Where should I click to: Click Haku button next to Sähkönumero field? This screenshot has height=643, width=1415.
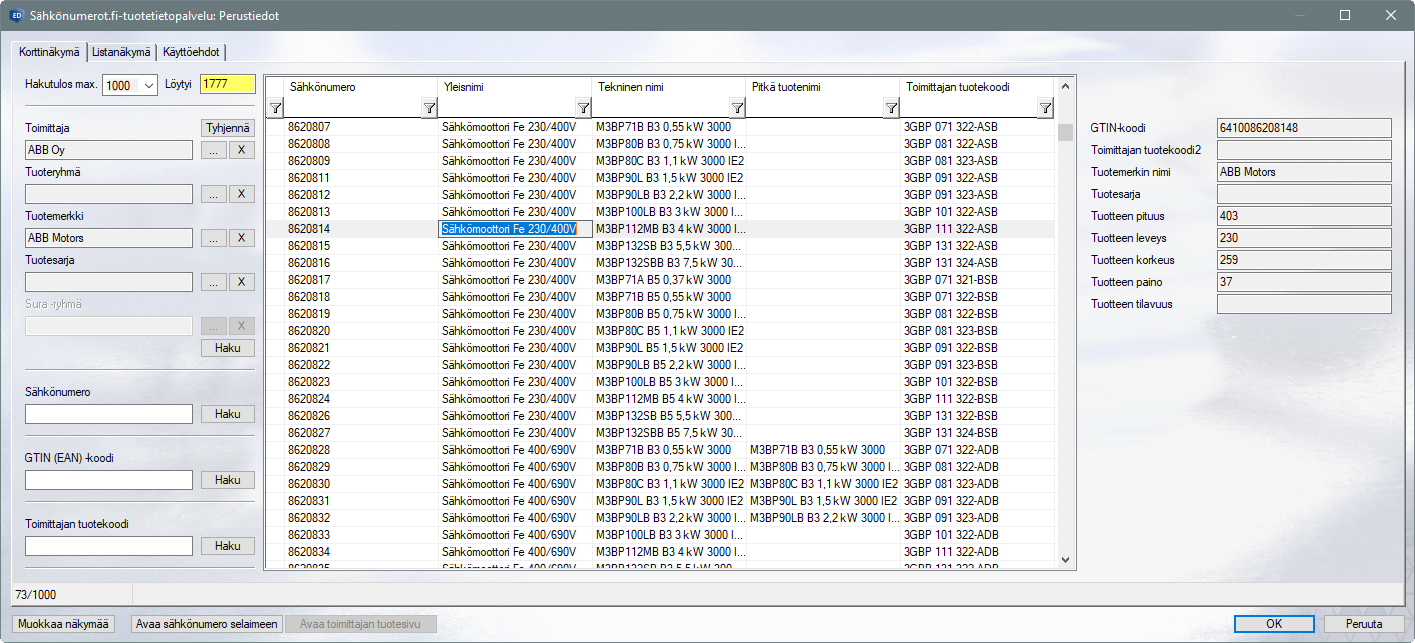(x=227, y=414)
